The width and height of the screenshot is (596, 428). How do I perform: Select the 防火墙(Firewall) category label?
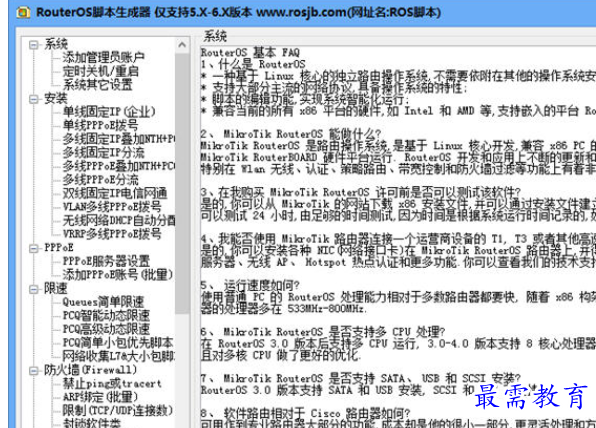90,370
